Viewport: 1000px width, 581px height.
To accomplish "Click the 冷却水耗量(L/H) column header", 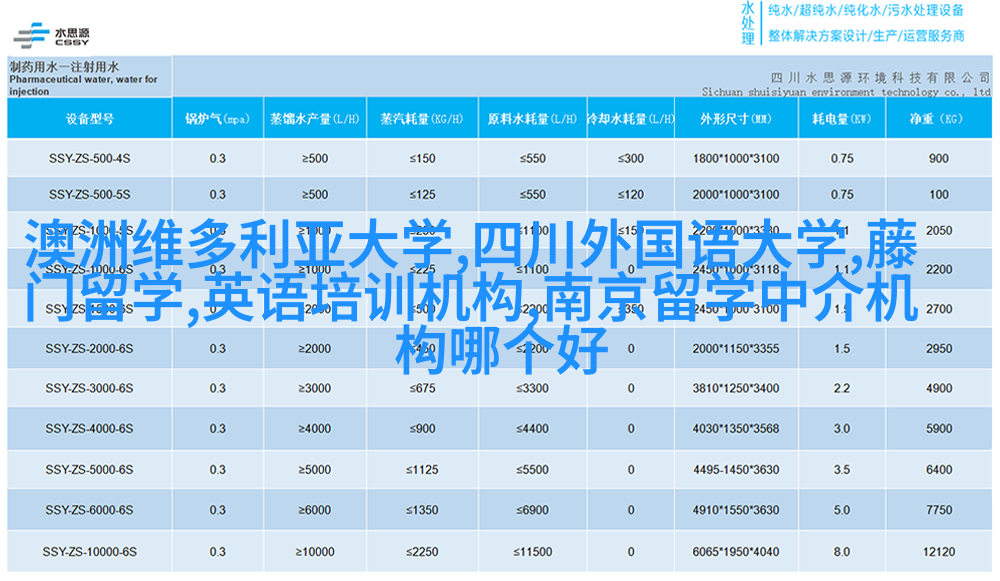I will pyautogui.click(x=631, y=119).
